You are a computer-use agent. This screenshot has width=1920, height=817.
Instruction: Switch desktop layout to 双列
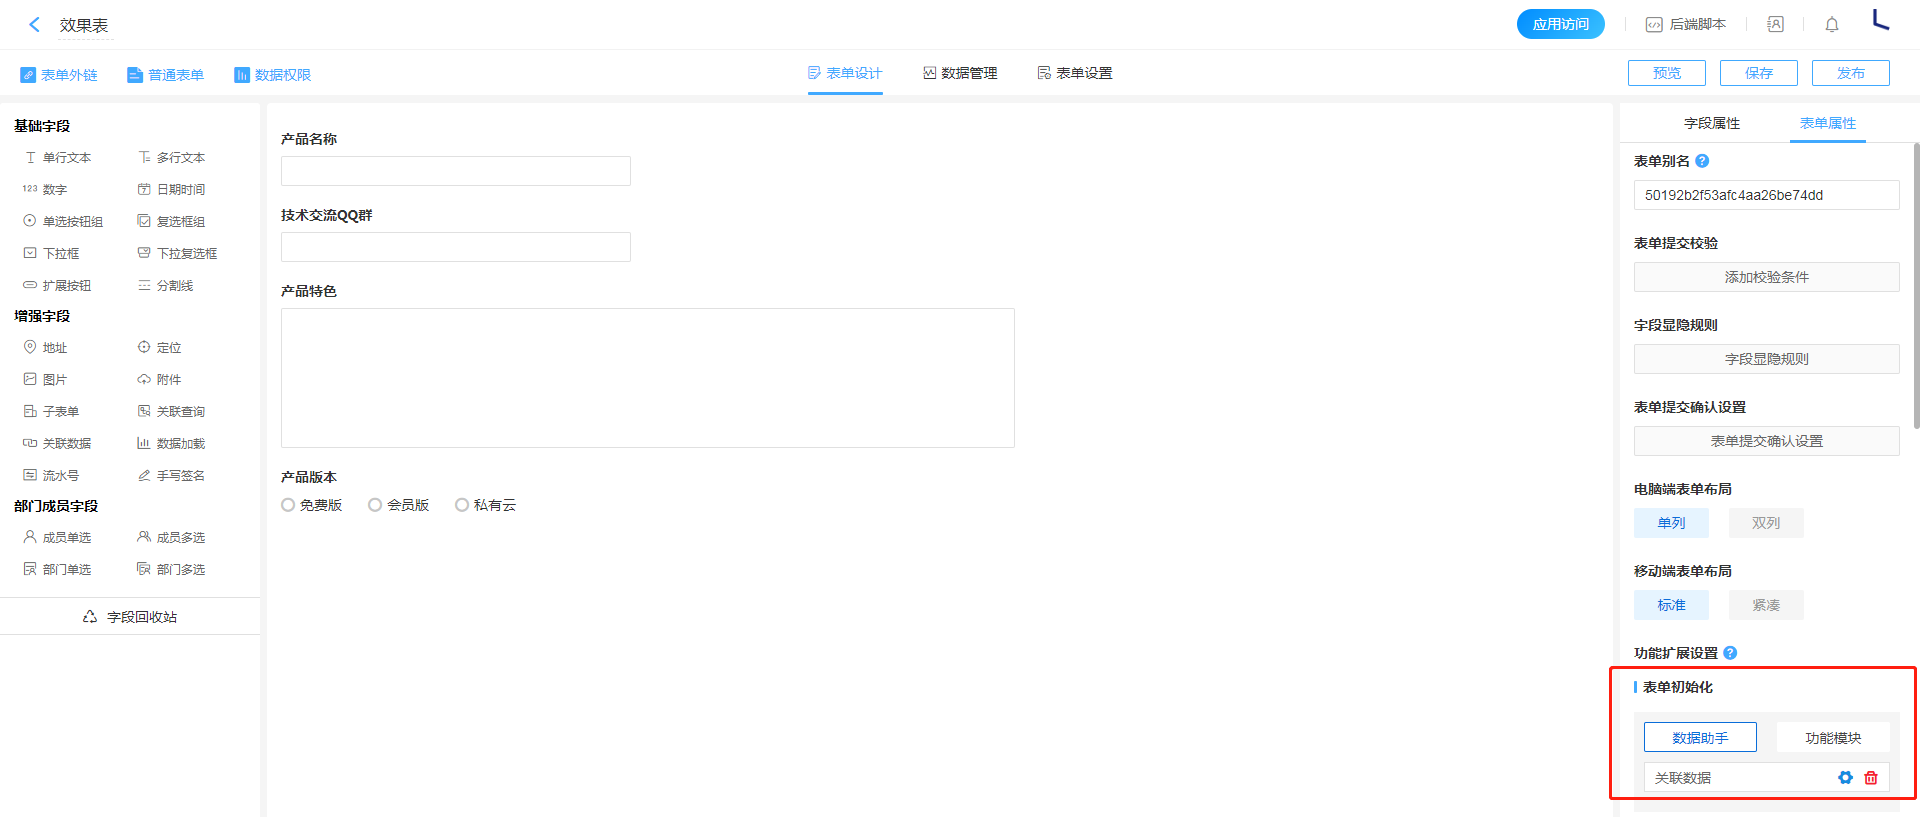pos(1765,523)
